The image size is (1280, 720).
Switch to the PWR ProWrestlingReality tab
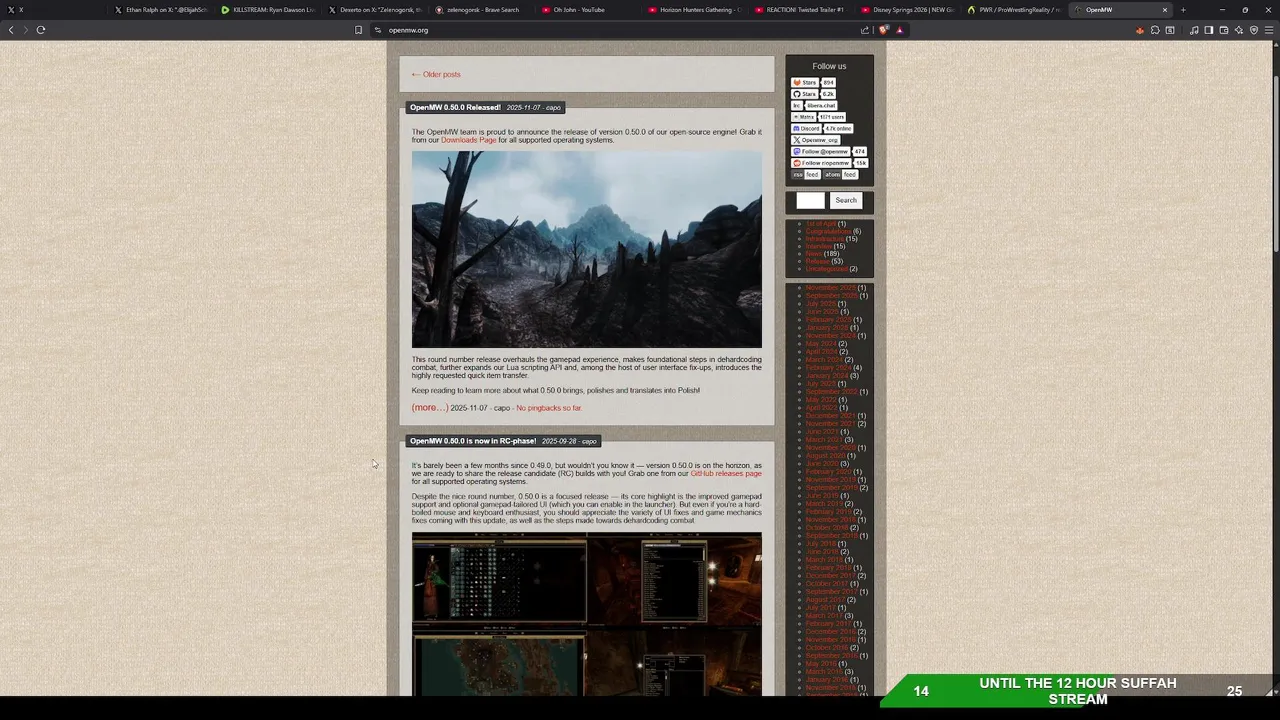1016,10
